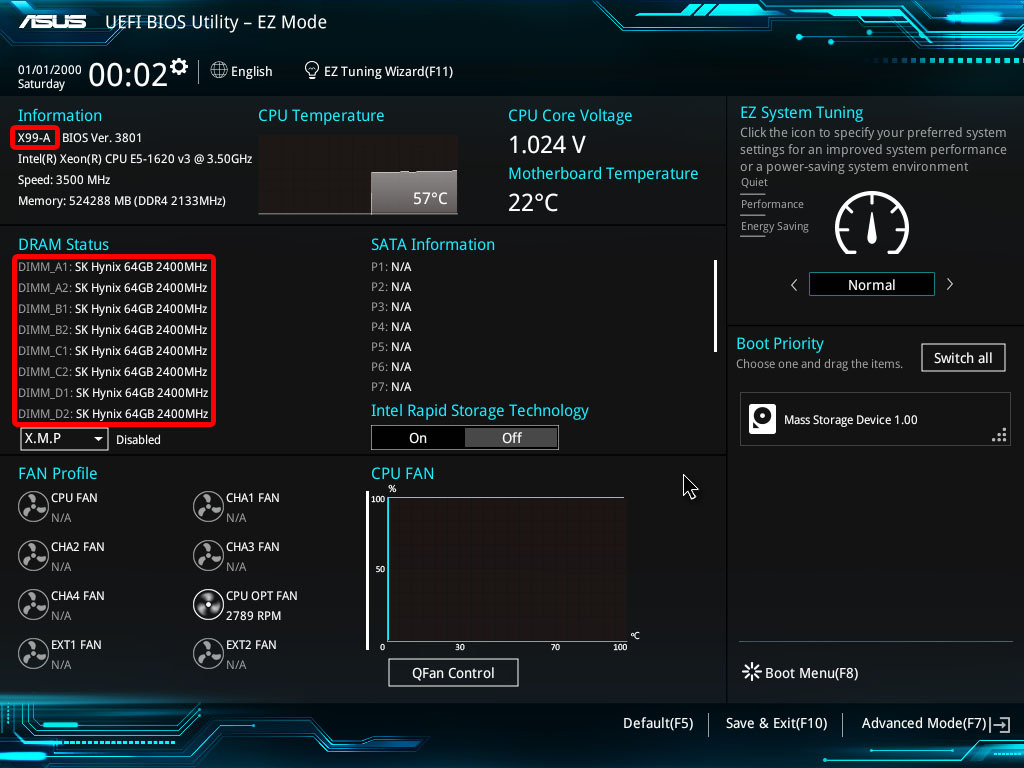This screenshot has width=1024, height=768.
Task: Open Boot Menu(F8)
Action: (x=811, y=673)
